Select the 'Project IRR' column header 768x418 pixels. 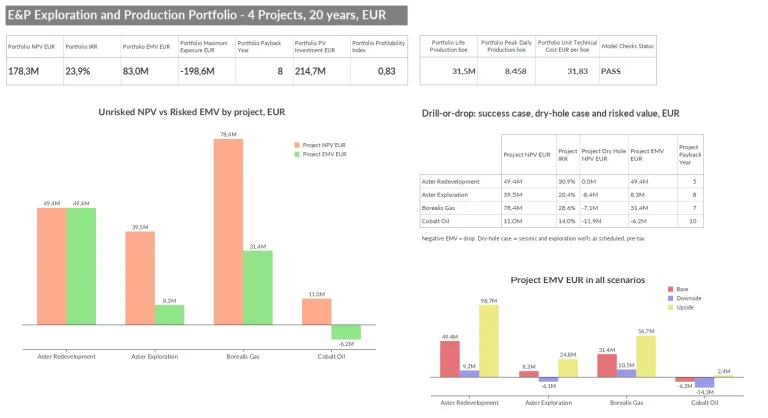click(x=568, y=155)
